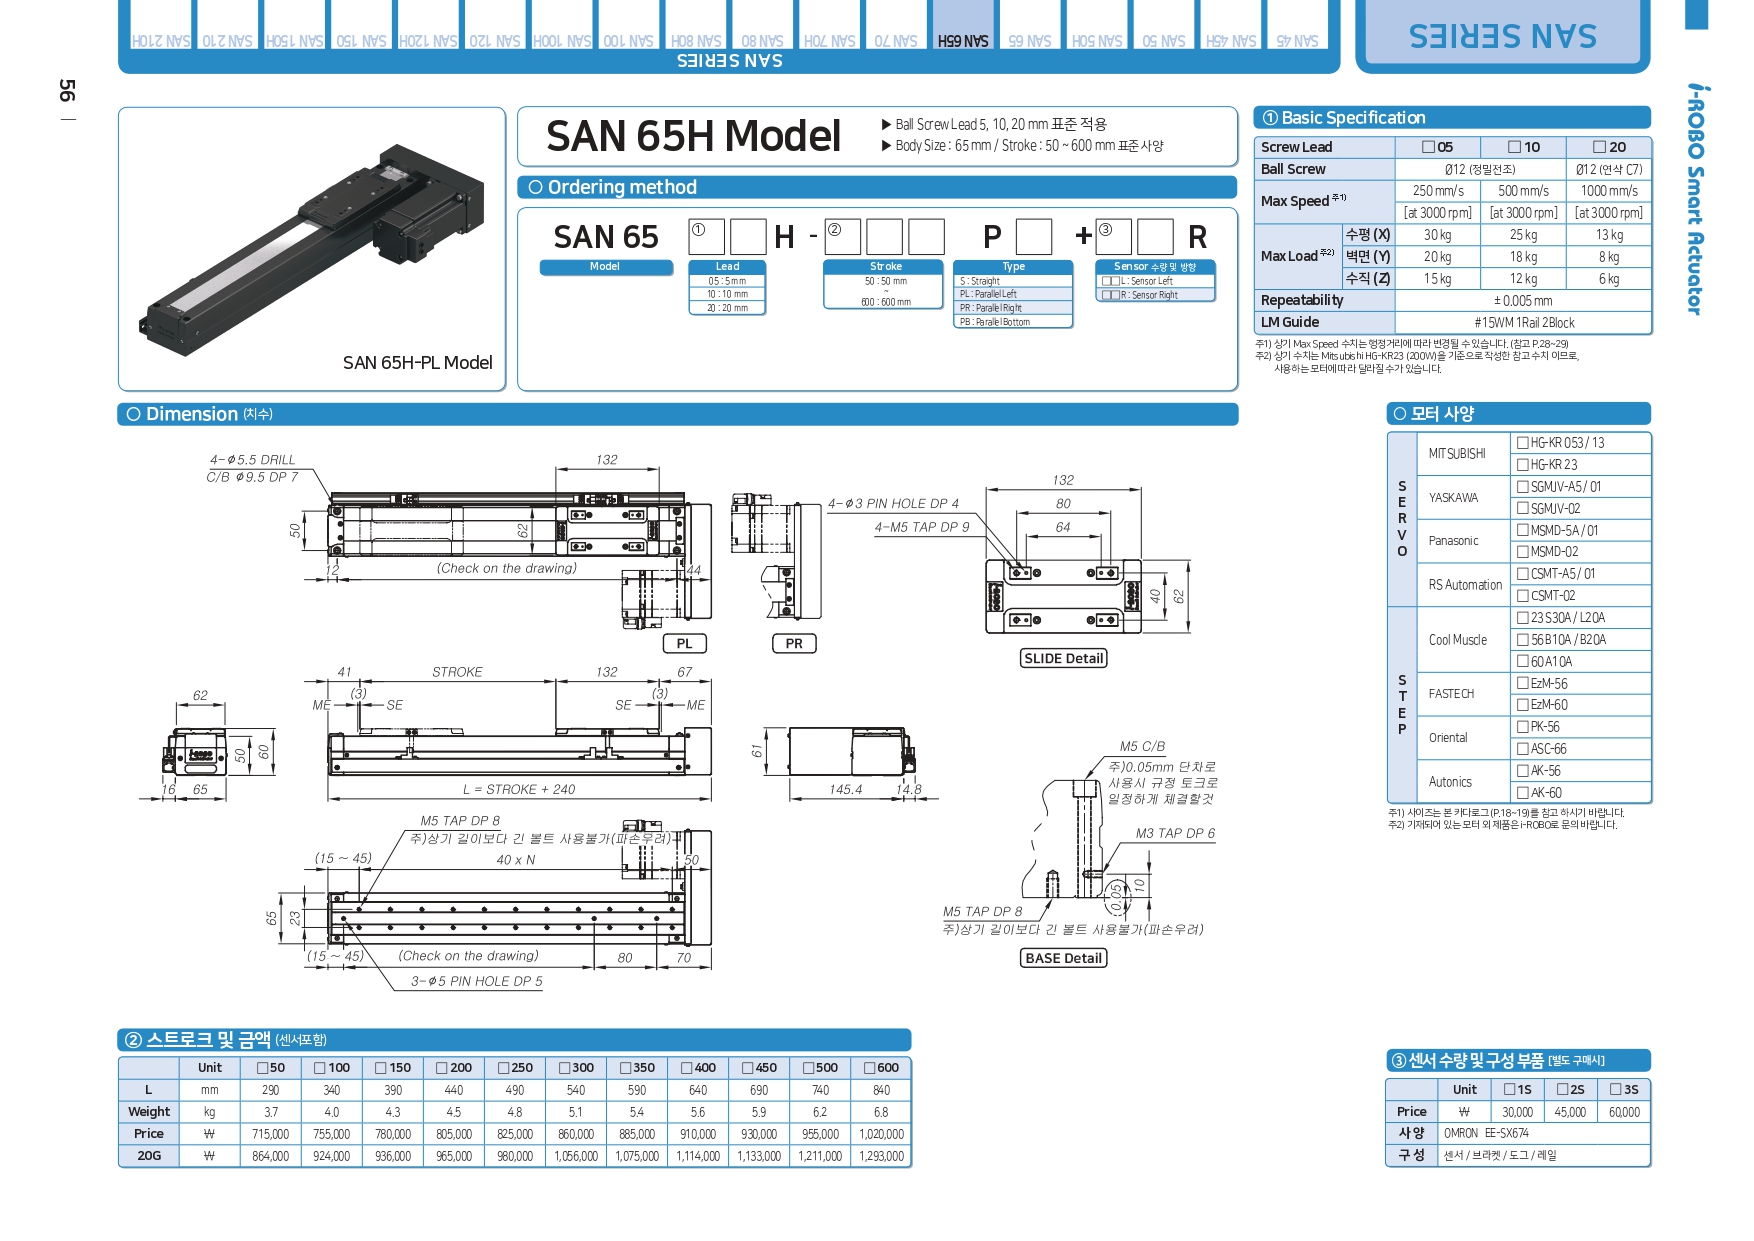Check the 600 stroke column box
Image resolution: width=1754 pixels, height=1241 pixels.
[x=869, y=1068]
